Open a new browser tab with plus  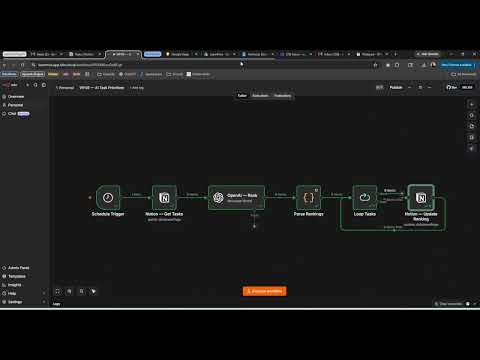pos(396,54)
